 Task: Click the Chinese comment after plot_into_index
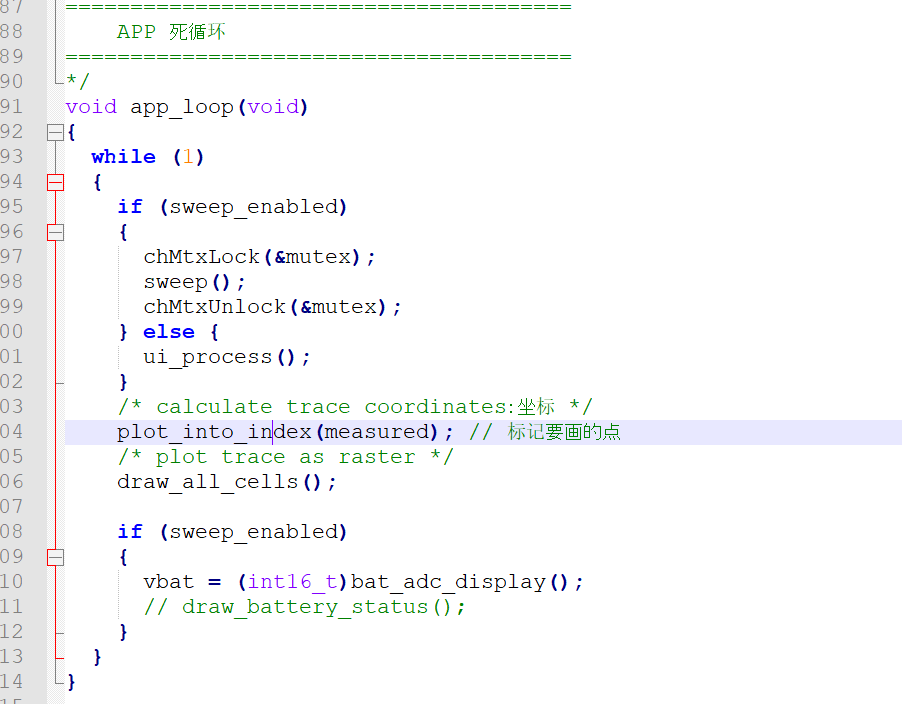click(x=563, y=432)
